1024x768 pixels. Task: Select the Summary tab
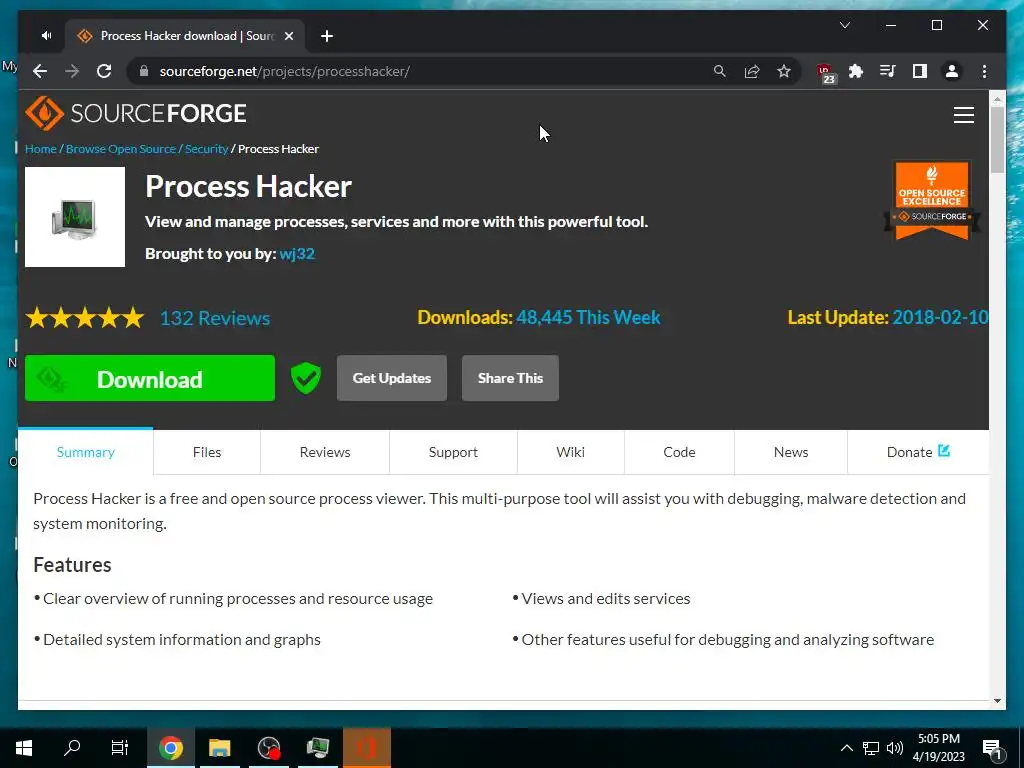tap(86, 452)
